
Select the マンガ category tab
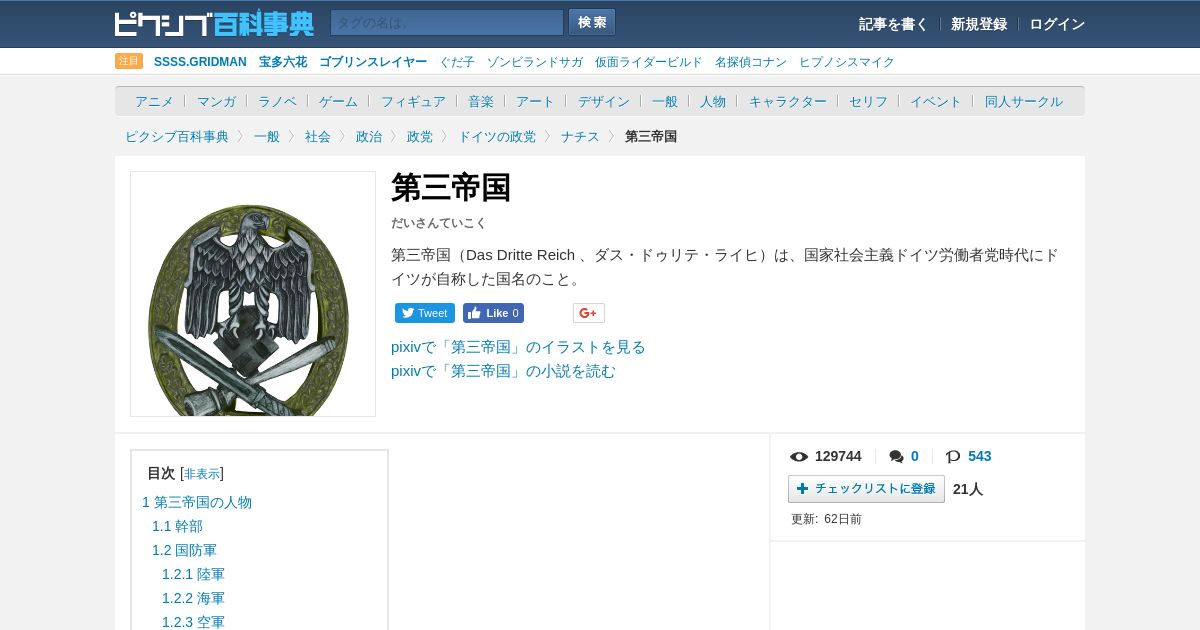tap(216, 101)
